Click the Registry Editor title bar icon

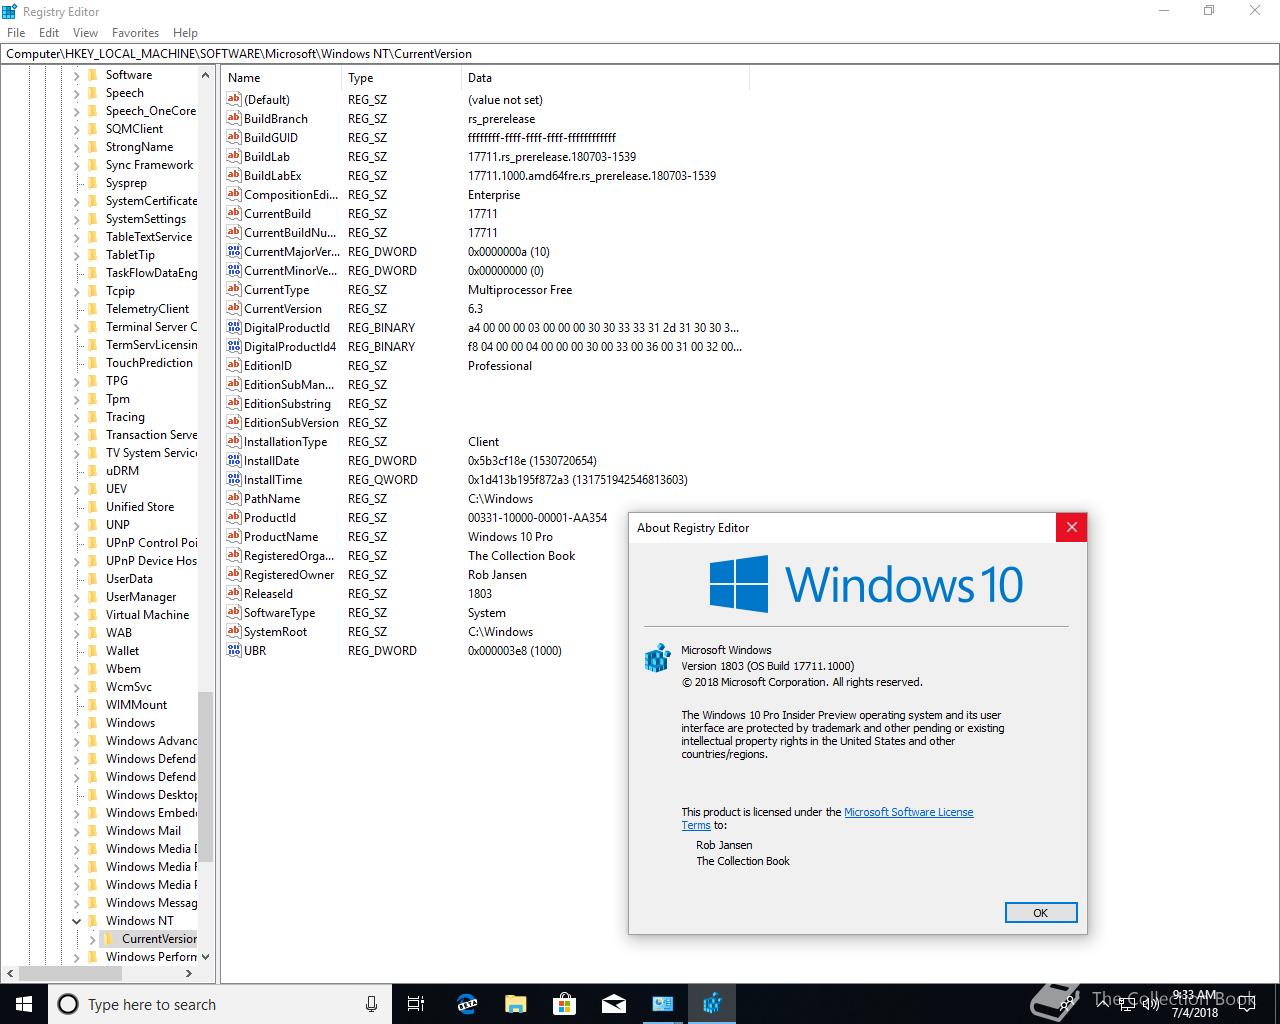pos(10,12)
